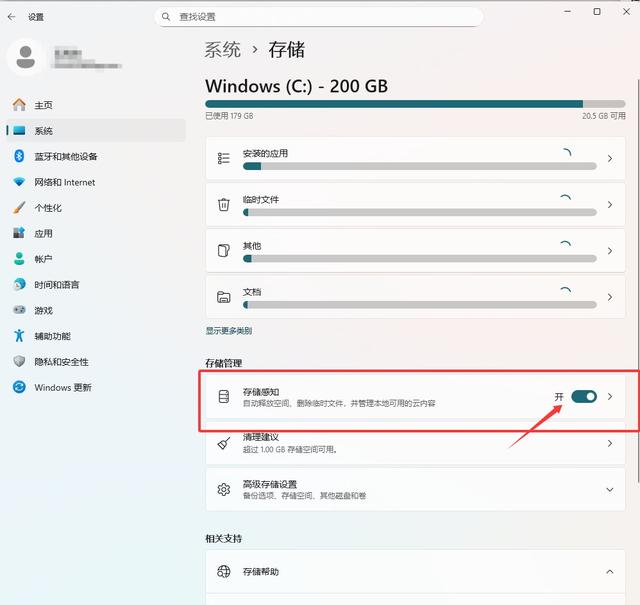Open 清理建议 via its right chevron
Screen dimensions: 640x605
pos(610,443)
